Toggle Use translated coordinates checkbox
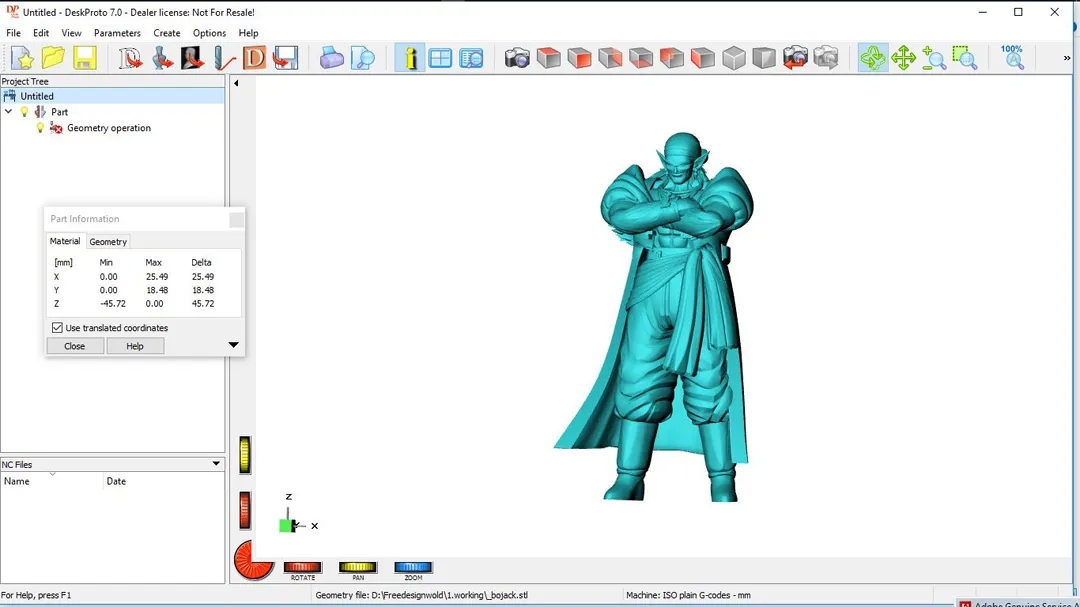 click(x=57, y=328)
